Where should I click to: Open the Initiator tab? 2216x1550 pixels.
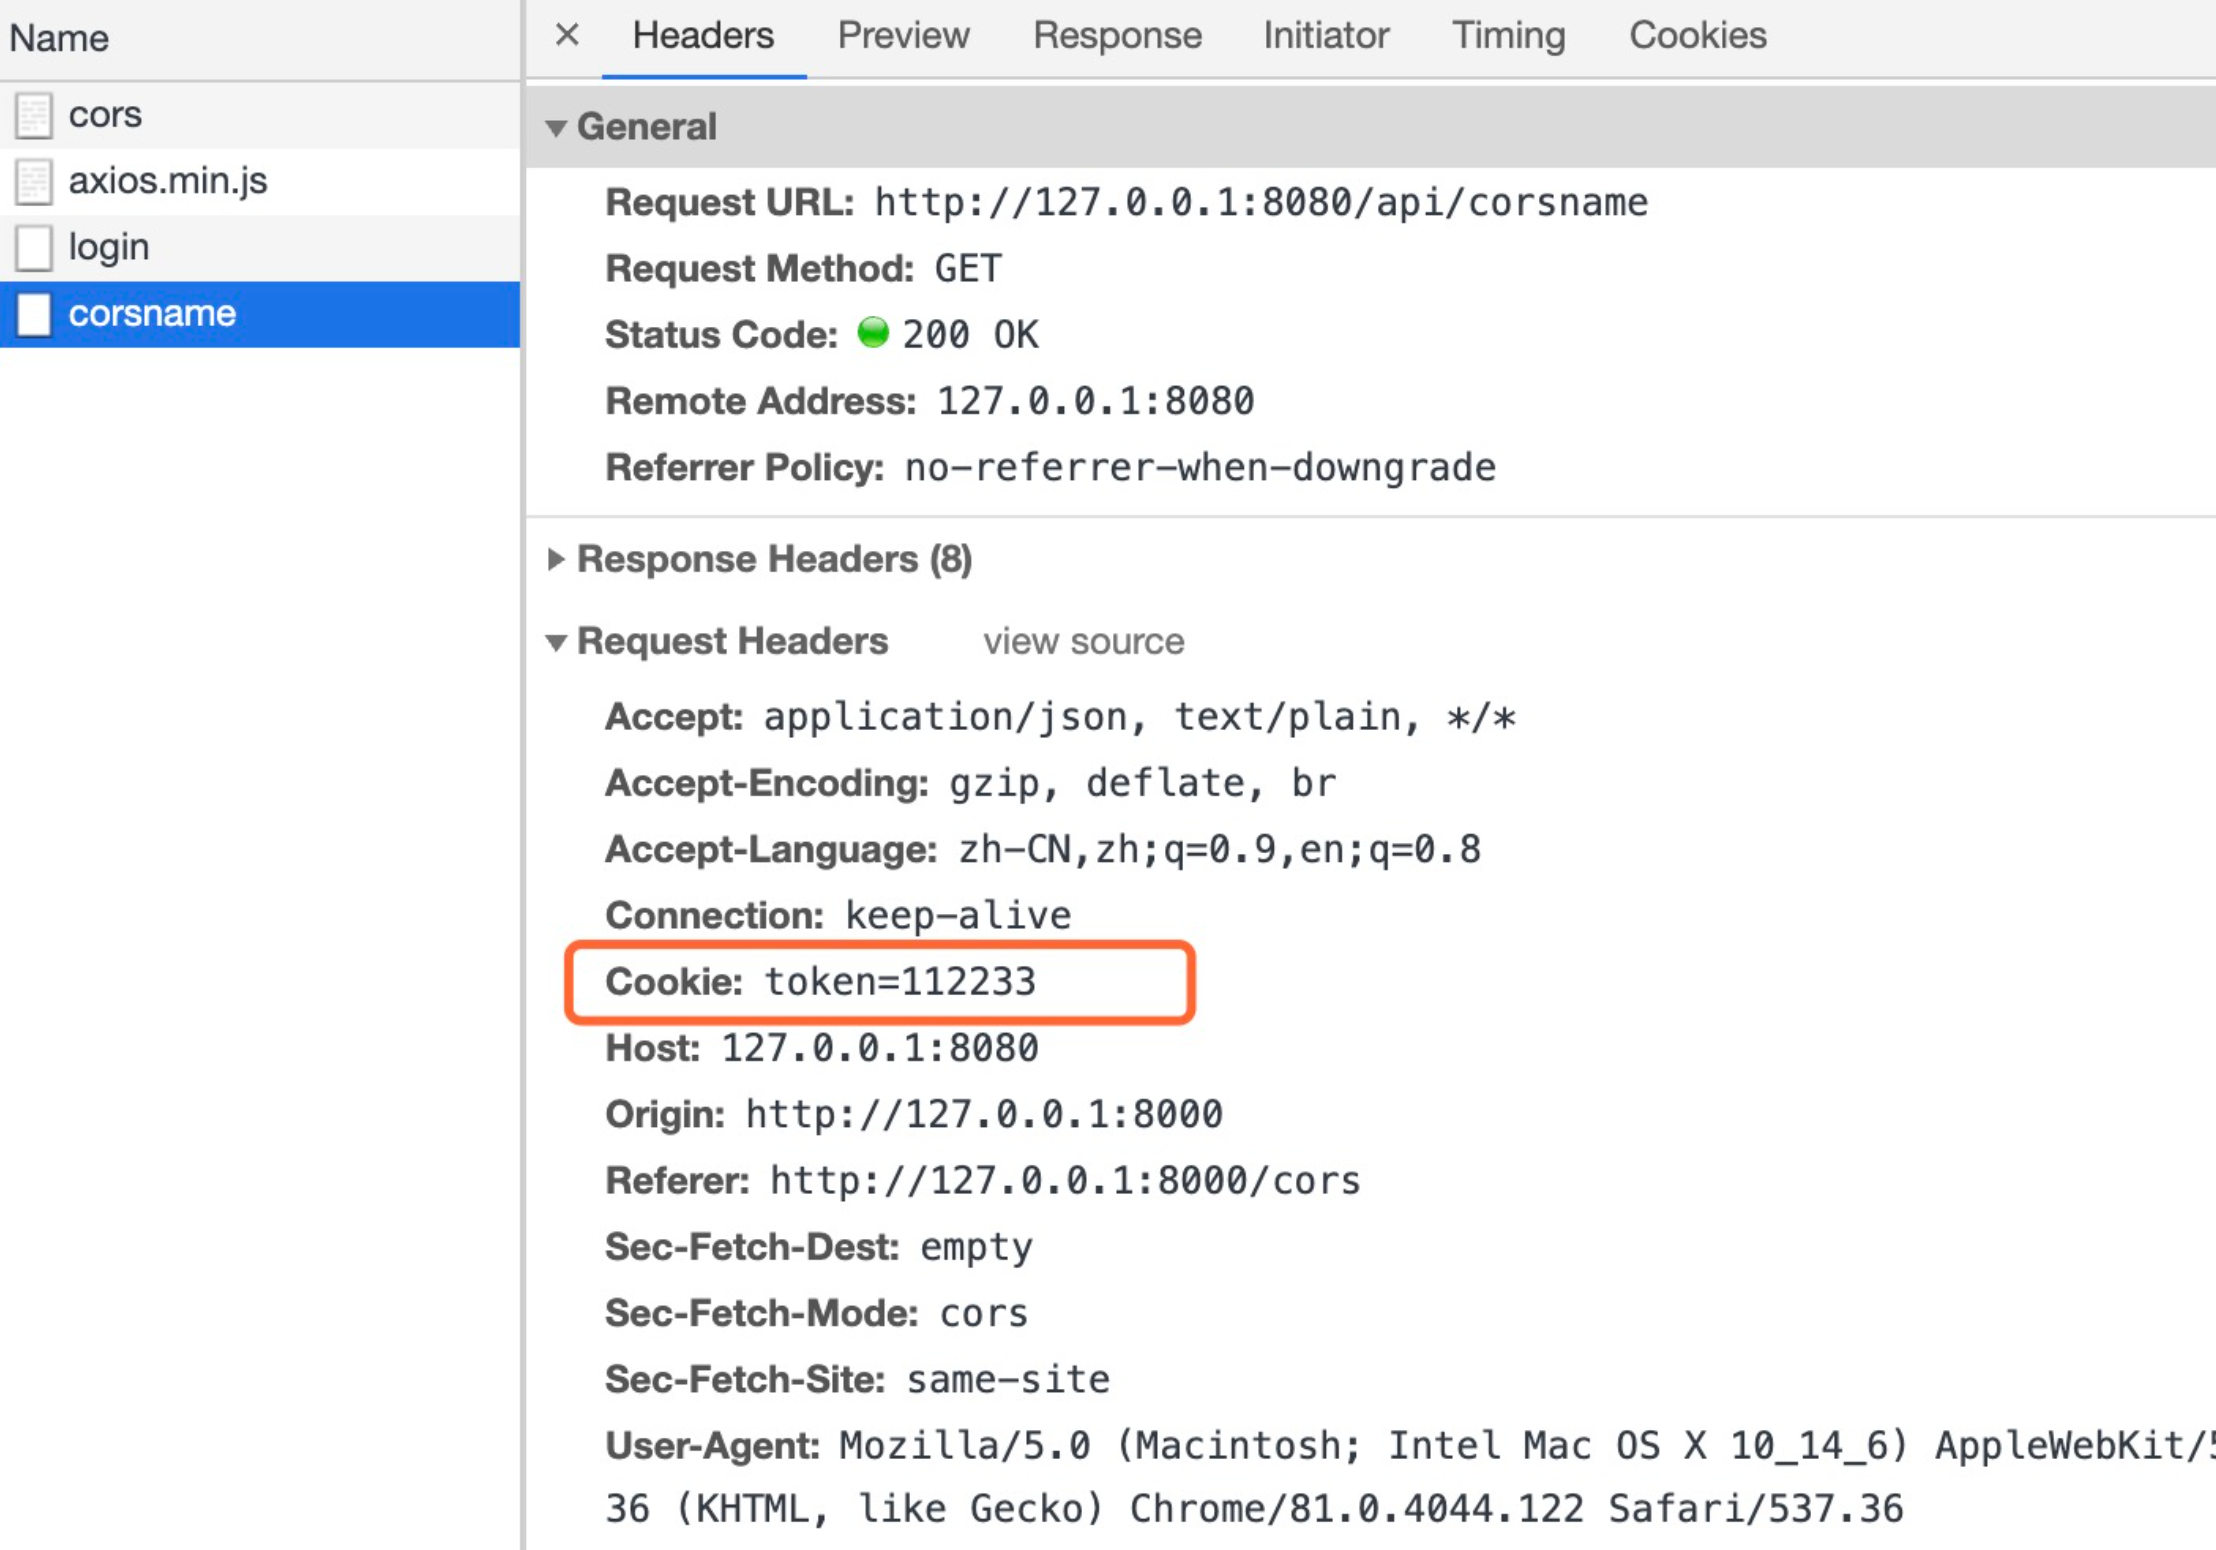click(x=1326, y=36)
